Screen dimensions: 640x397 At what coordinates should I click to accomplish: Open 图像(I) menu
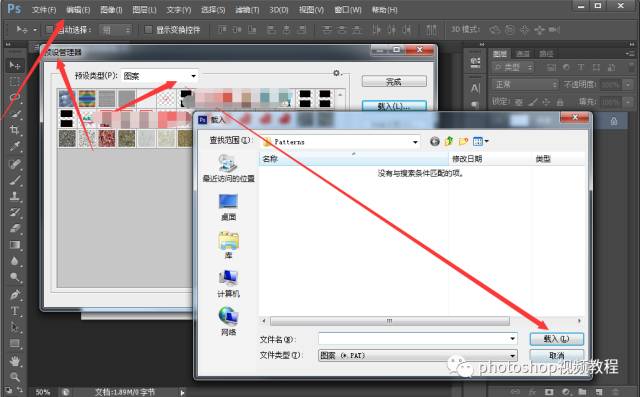click(x=111, y=10)
